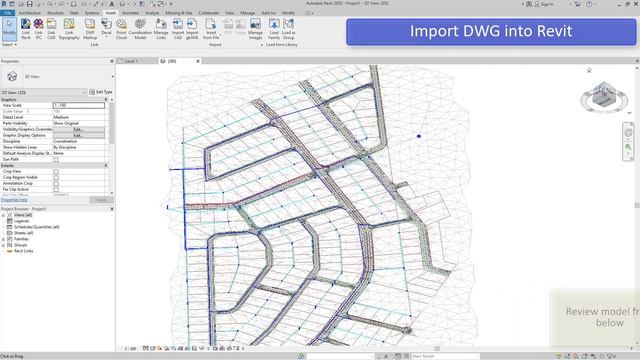Click the Edit Type button
Image resolution: width=640 pixels, height=360 pixels.
(101, 92)
